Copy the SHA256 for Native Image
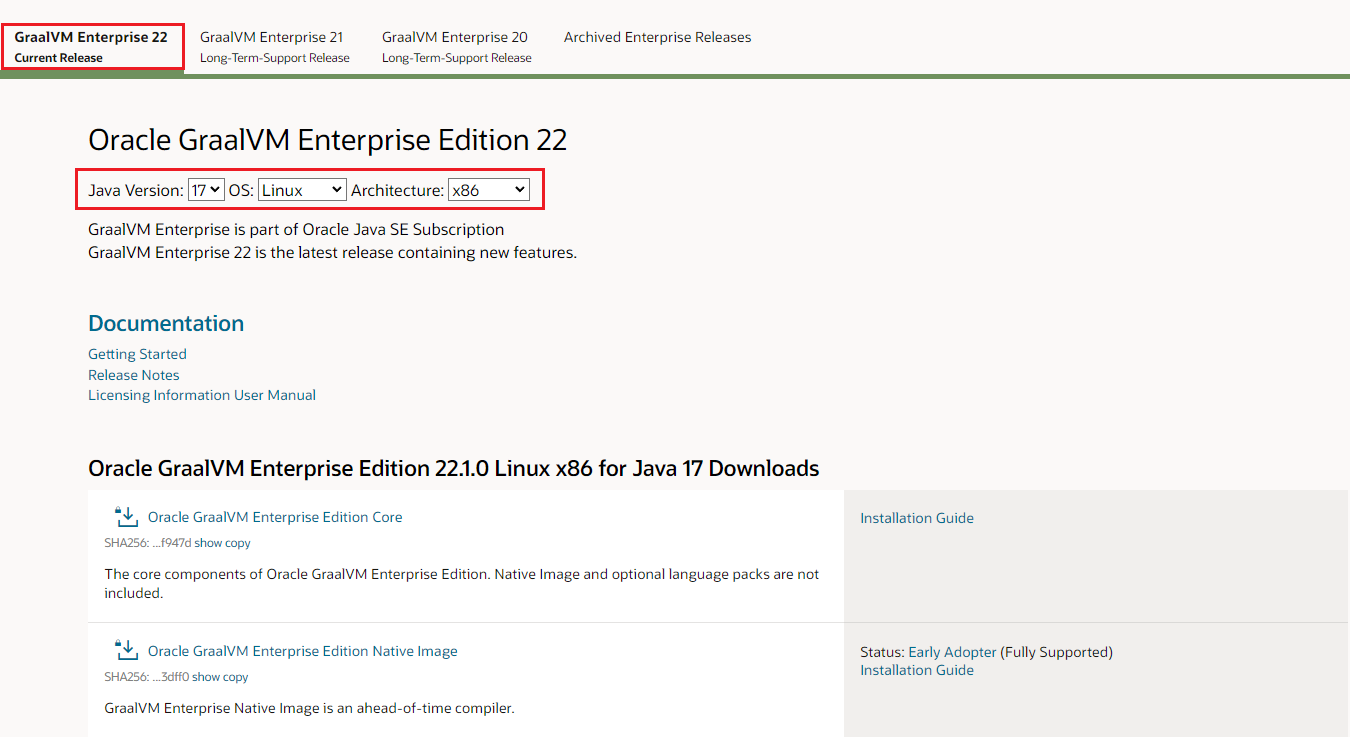Viewport: 1350px width, 737px height. [x=235, y=677]
